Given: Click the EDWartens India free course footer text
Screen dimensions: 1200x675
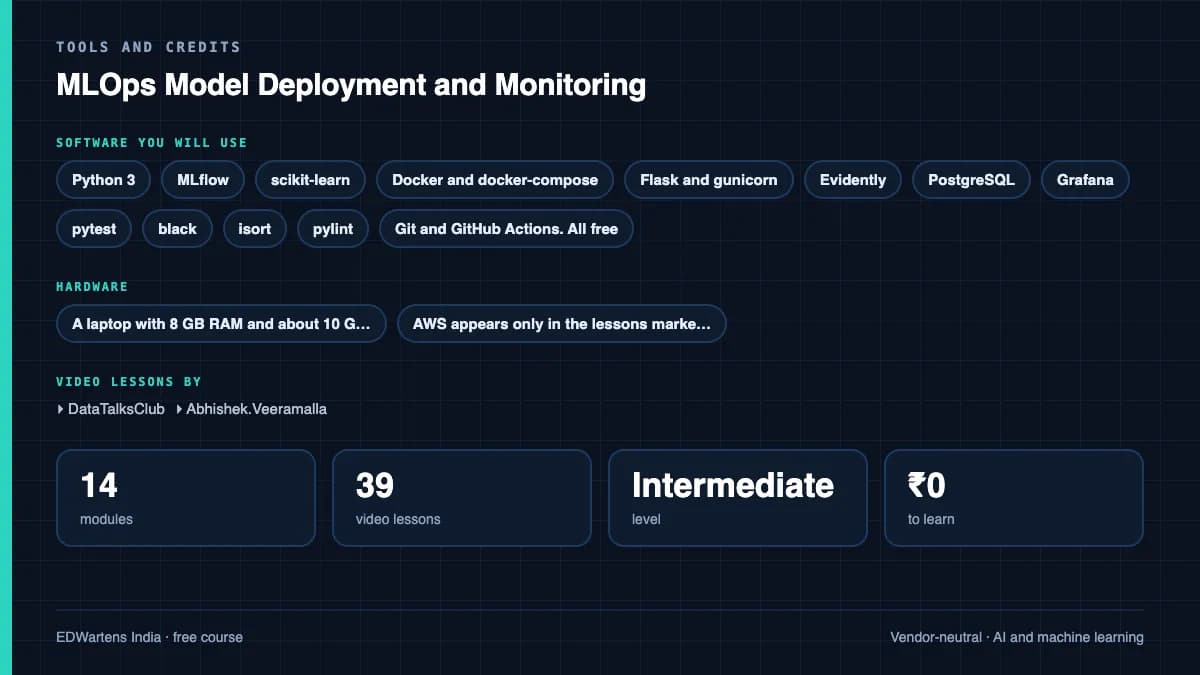Looking at the screenshot, I should tap(149, 637).
